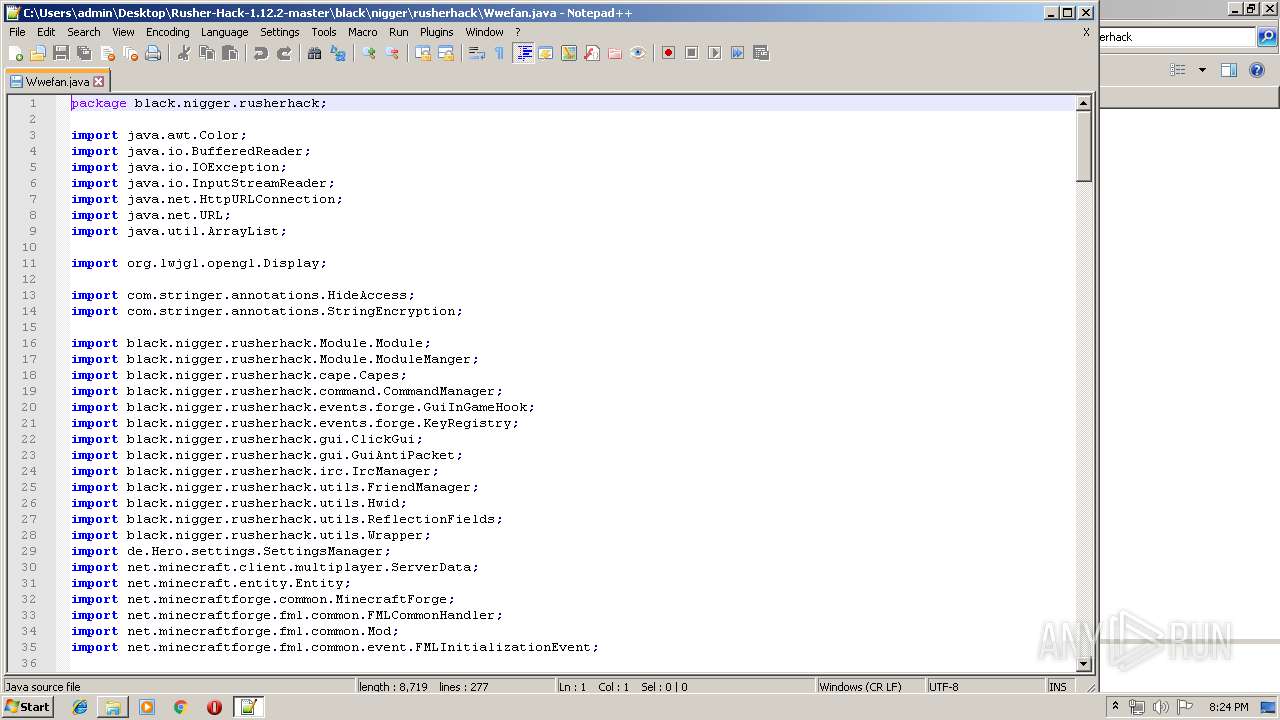Save the current recorded macro icon
This screenshot has height=720, width=1280.
[x=760, y=53]
